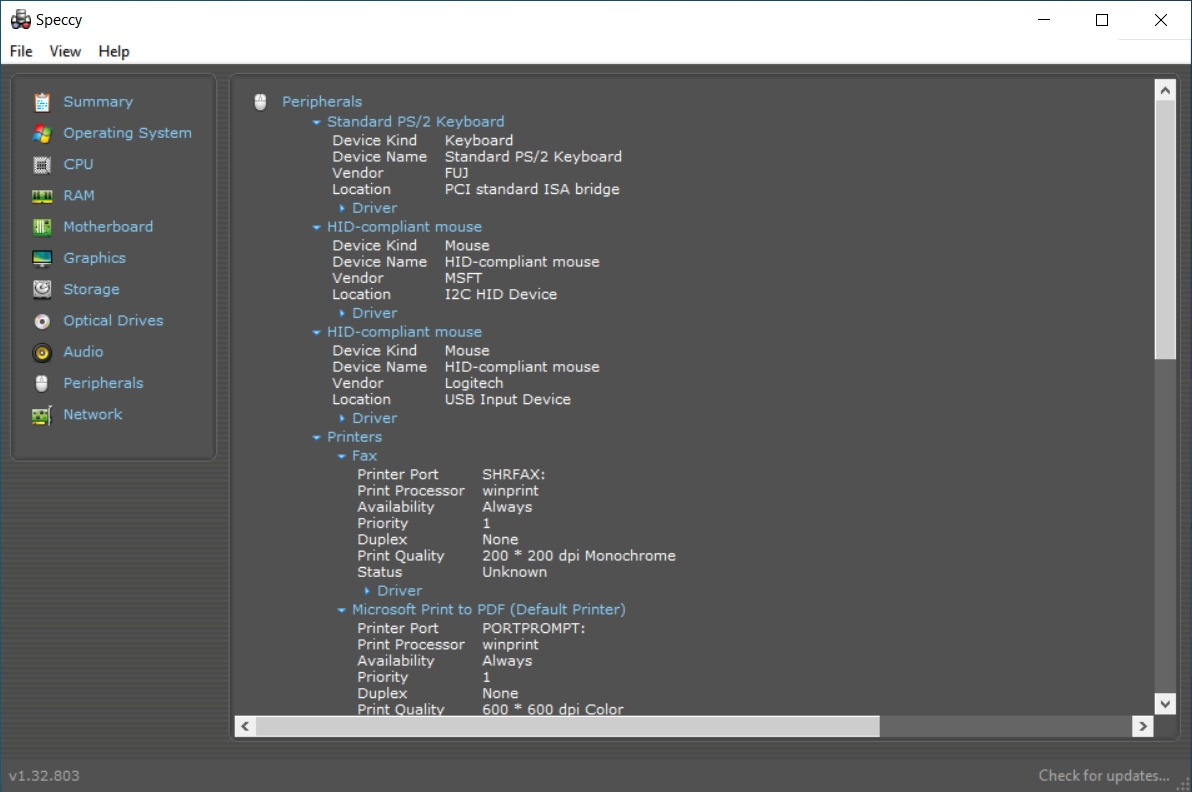
Task: Open the Network section
Action: coord(93,414)
